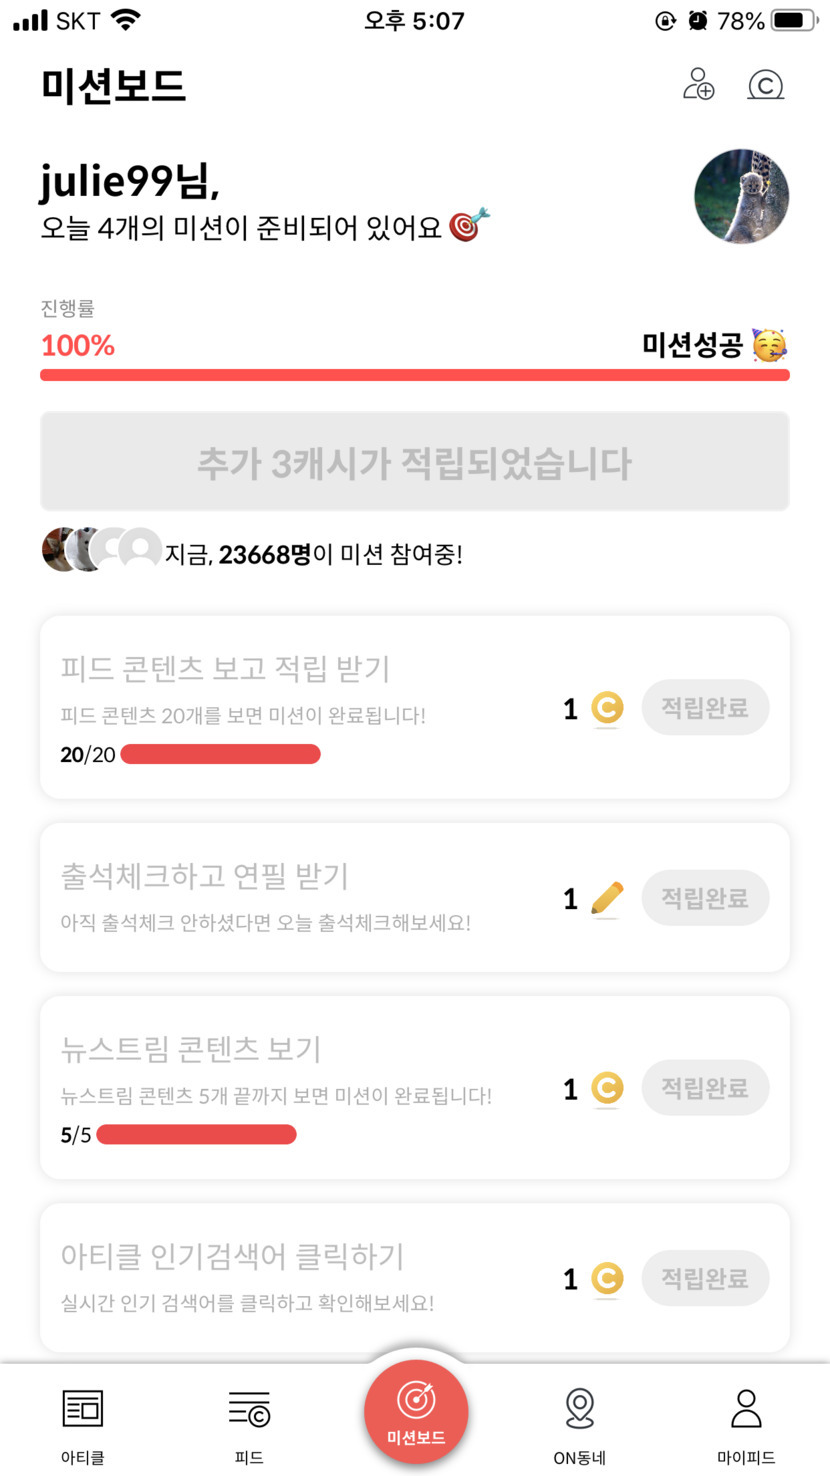Screen dimensions: 830x1476
Task: Tap '적립완료' button for 뉴스트림 mission
Action: tap(705, 1088)
